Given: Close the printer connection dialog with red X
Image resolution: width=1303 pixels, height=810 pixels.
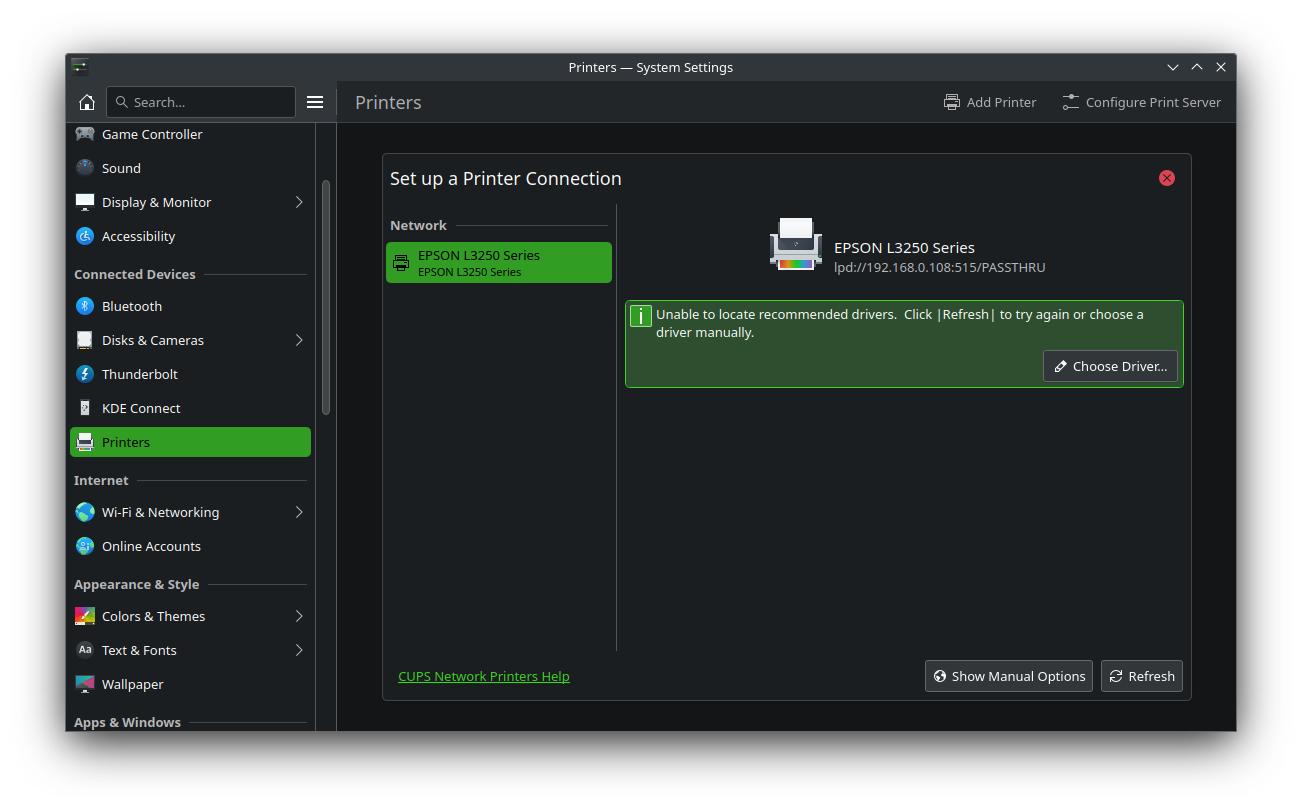Looking at the screenshot, I should [1167, 178].
